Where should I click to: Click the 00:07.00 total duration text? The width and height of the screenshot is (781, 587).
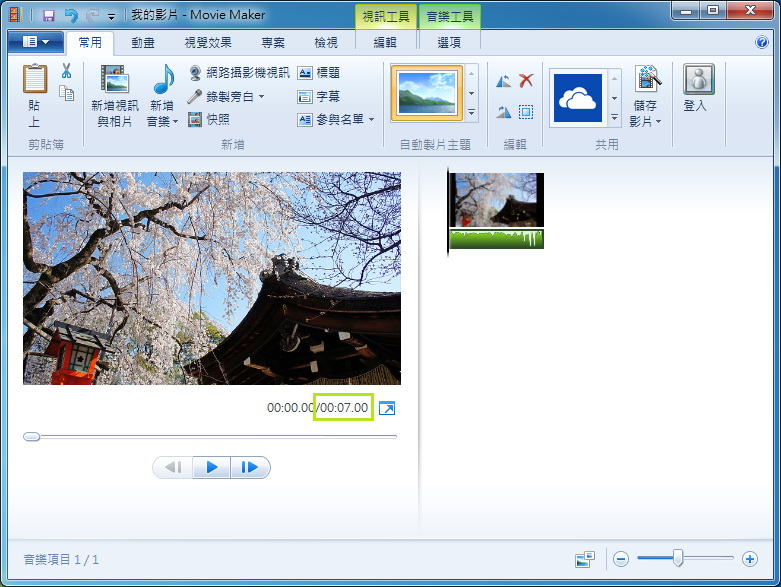coord(344,408)
